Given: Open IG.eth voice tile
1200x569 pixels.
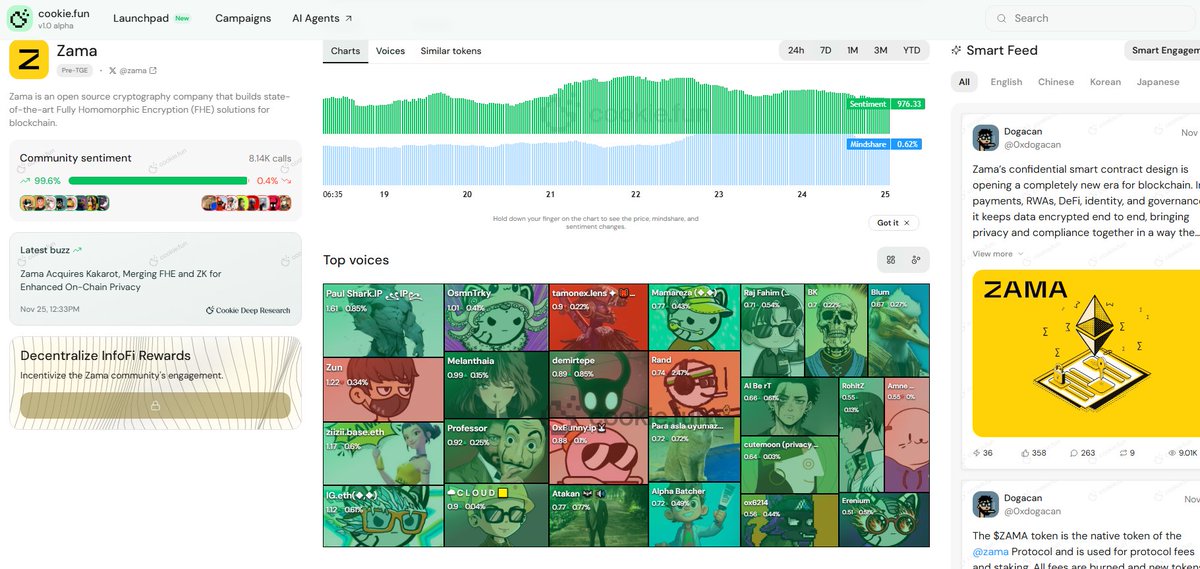Looking at the screenshot, I should (383, 517).
